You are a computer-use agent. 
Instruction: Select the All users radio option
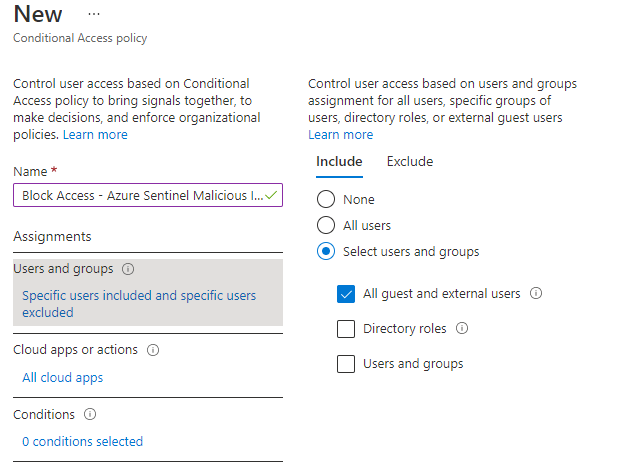tap(326, 225)
